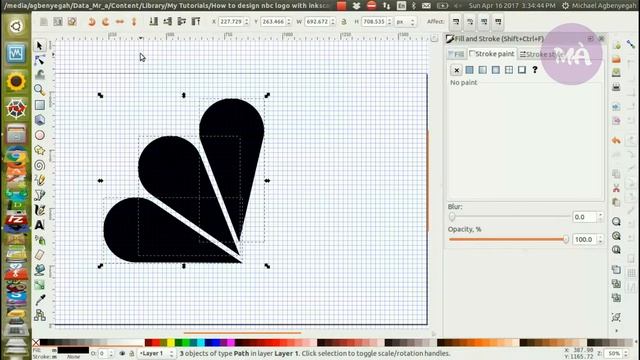Switch to the Fill tab
The image size is (640, 360).
[x=456, y=54]
